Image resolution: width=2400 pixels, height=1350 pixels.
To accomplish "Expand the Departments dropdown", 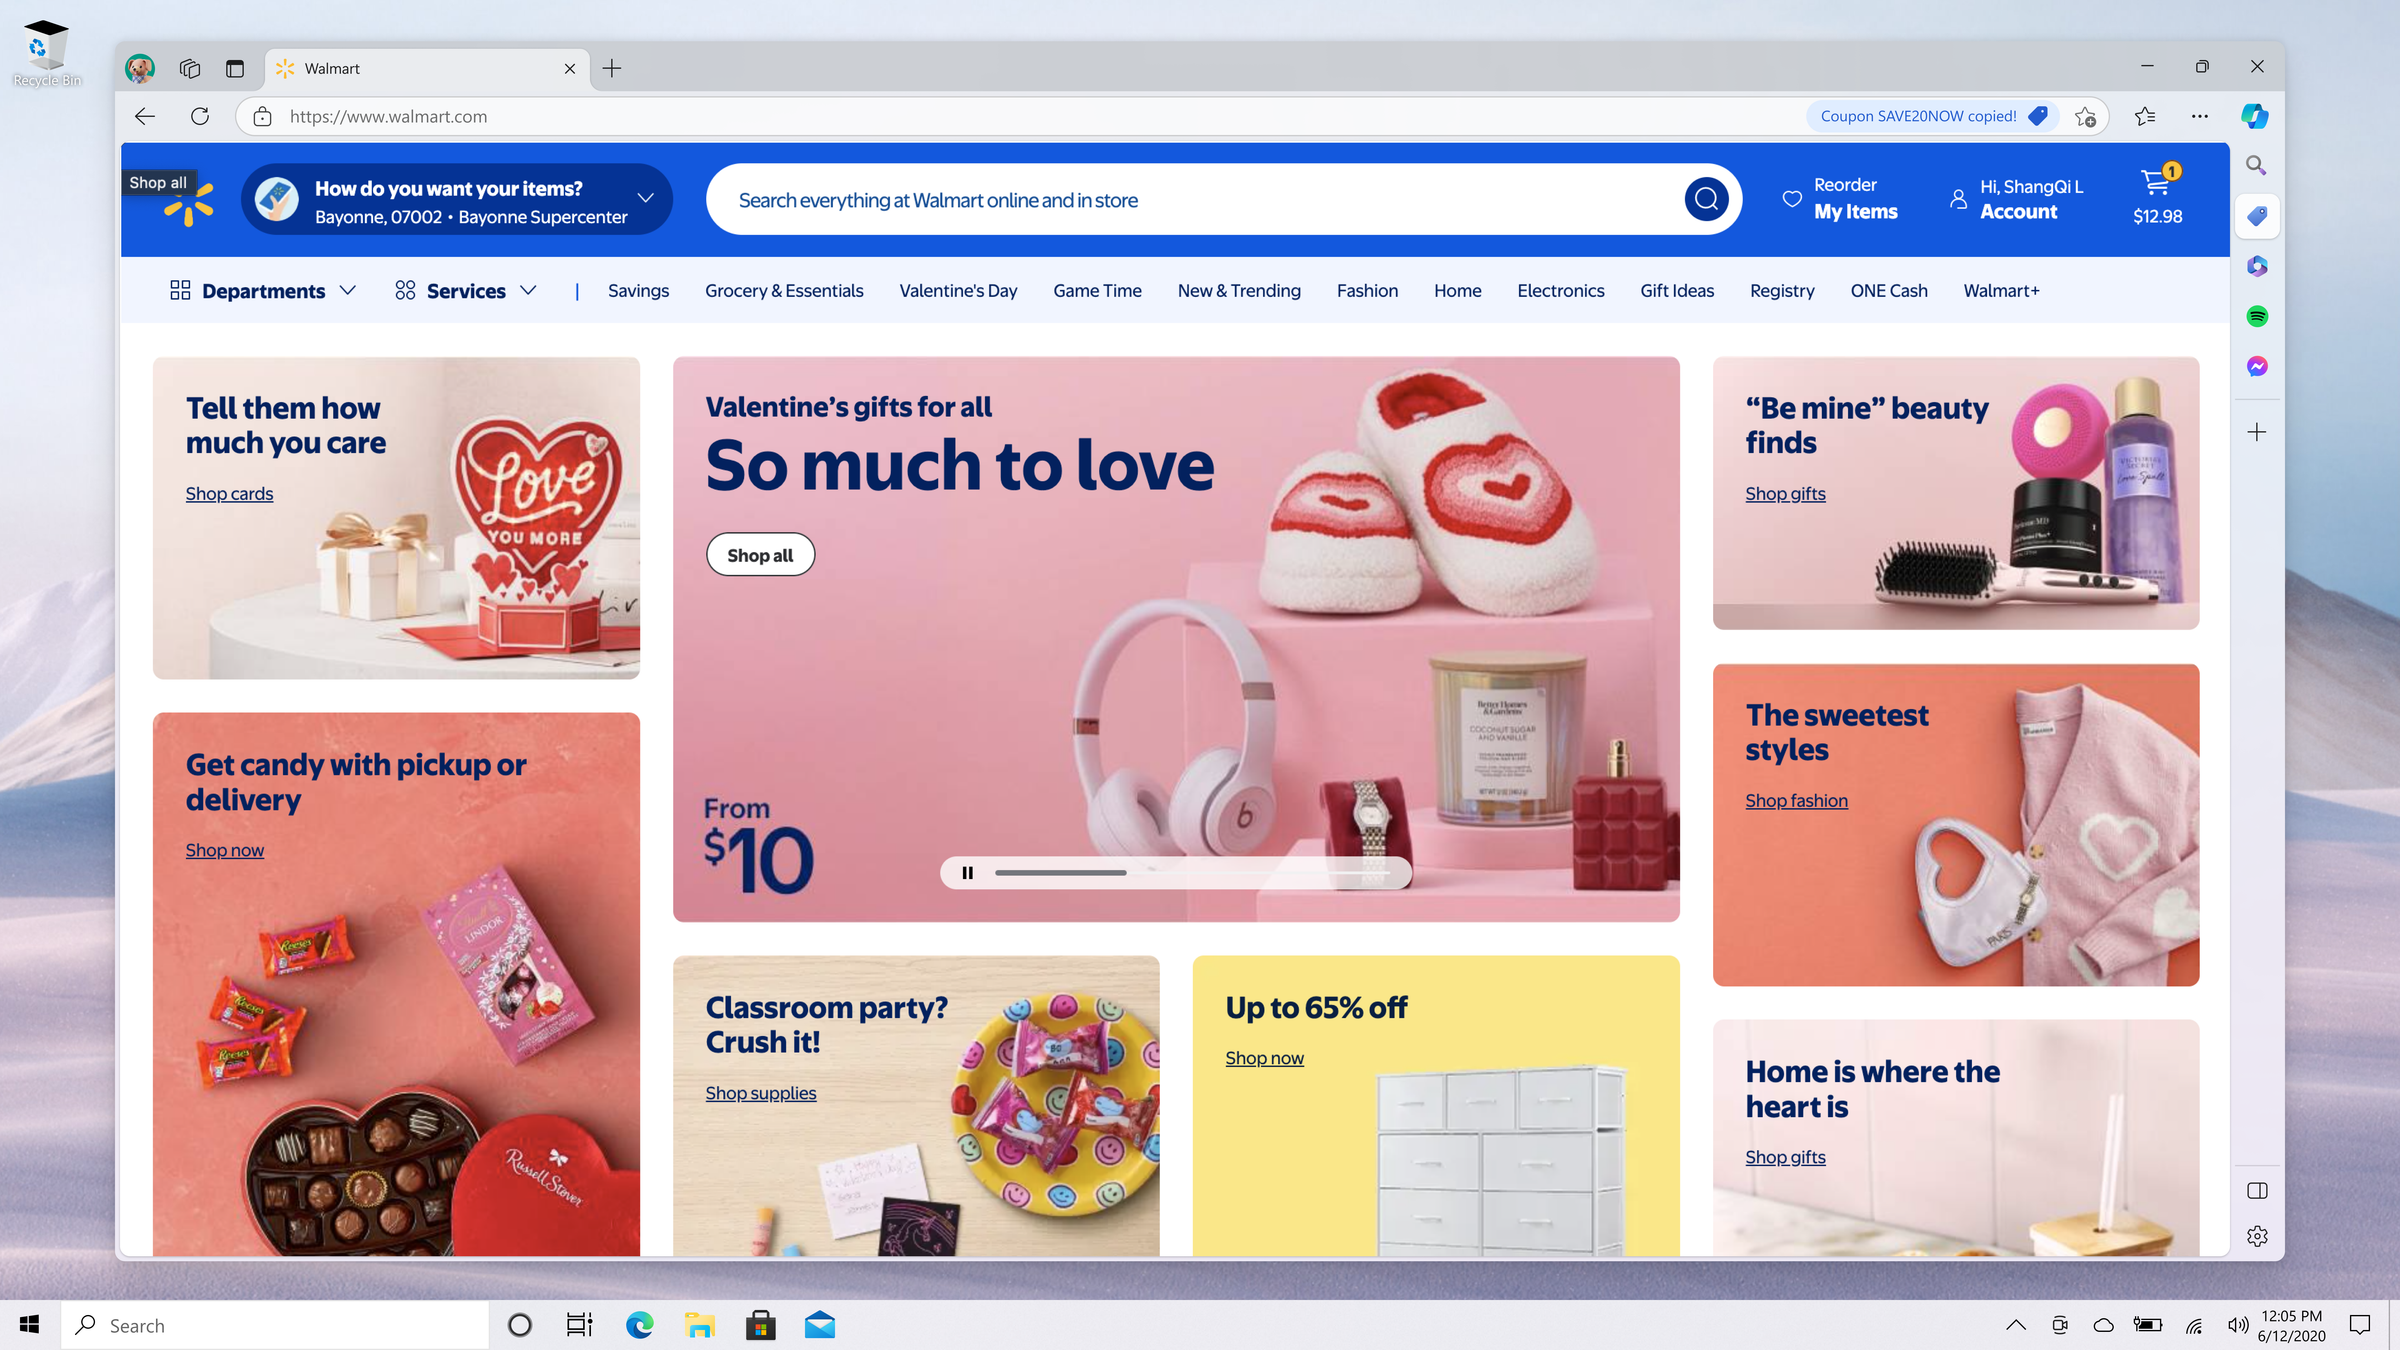I will click(263, 291).
